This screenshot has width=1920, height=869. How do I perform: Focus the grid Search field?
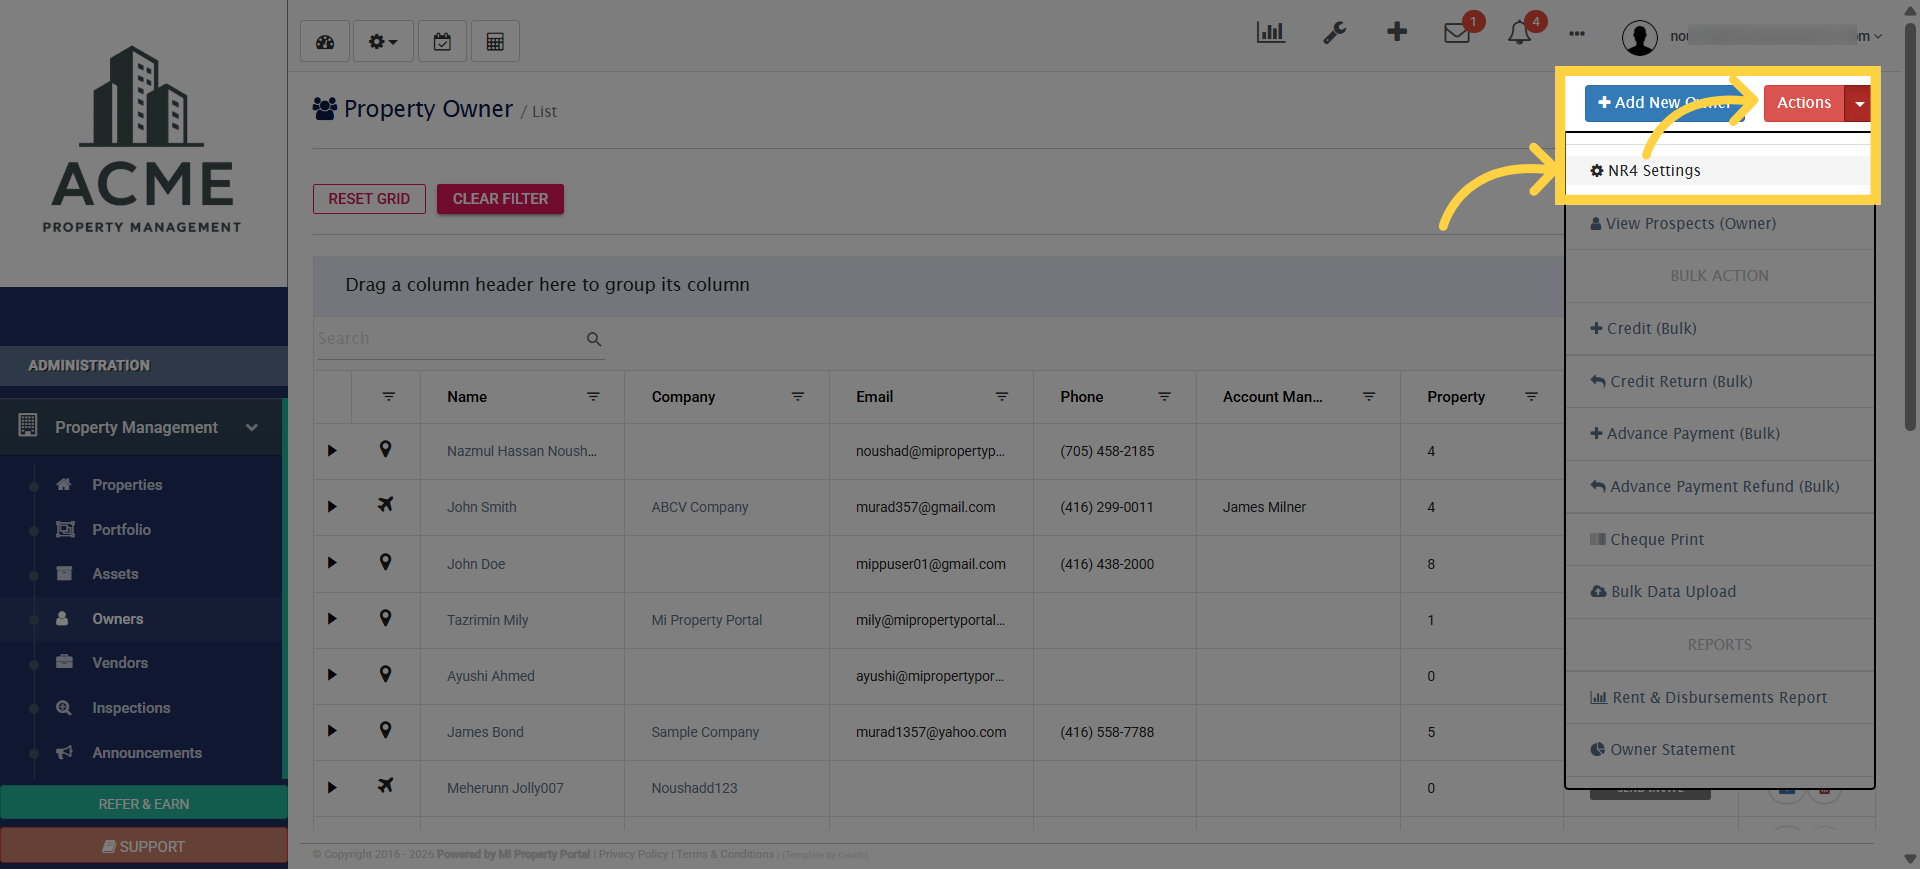point(448,339)
